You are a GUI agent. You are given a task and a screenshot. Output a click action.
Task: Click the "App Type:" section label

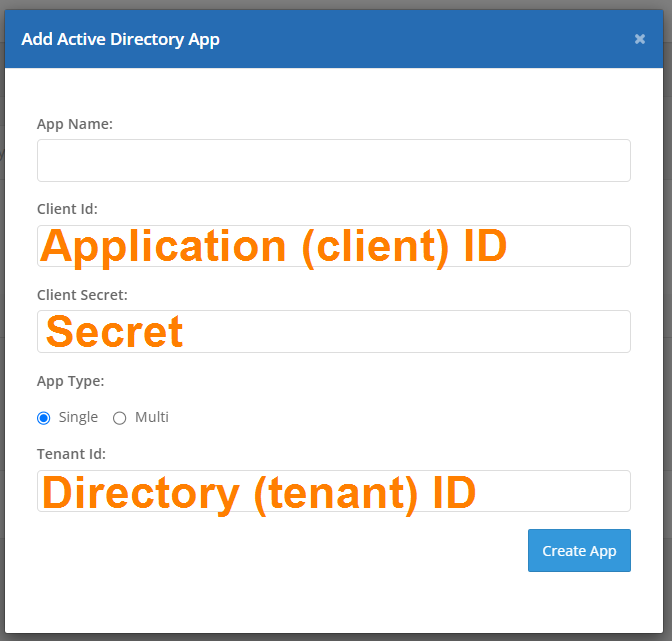point(71,381)
